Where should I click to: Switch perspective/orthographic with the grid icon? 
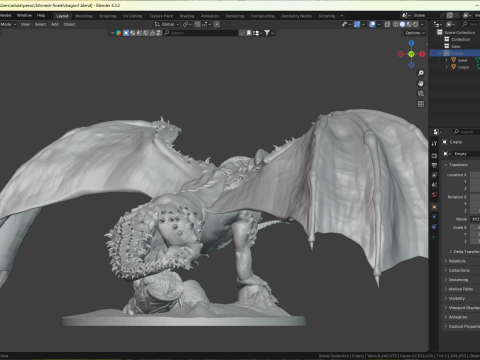[x=421, y=104]
